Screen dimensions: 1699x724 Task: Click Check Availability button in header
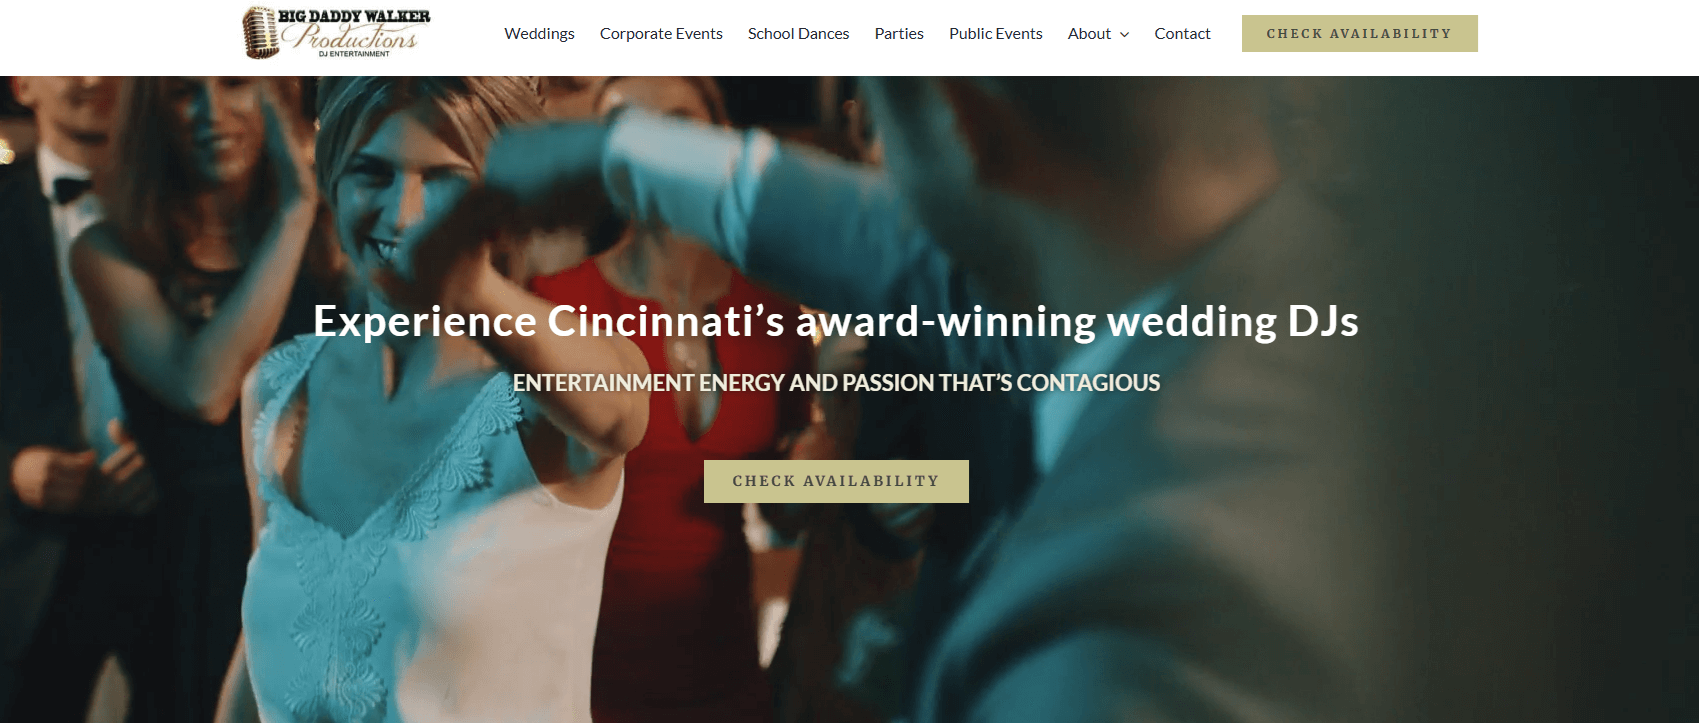click(1359, 33)
